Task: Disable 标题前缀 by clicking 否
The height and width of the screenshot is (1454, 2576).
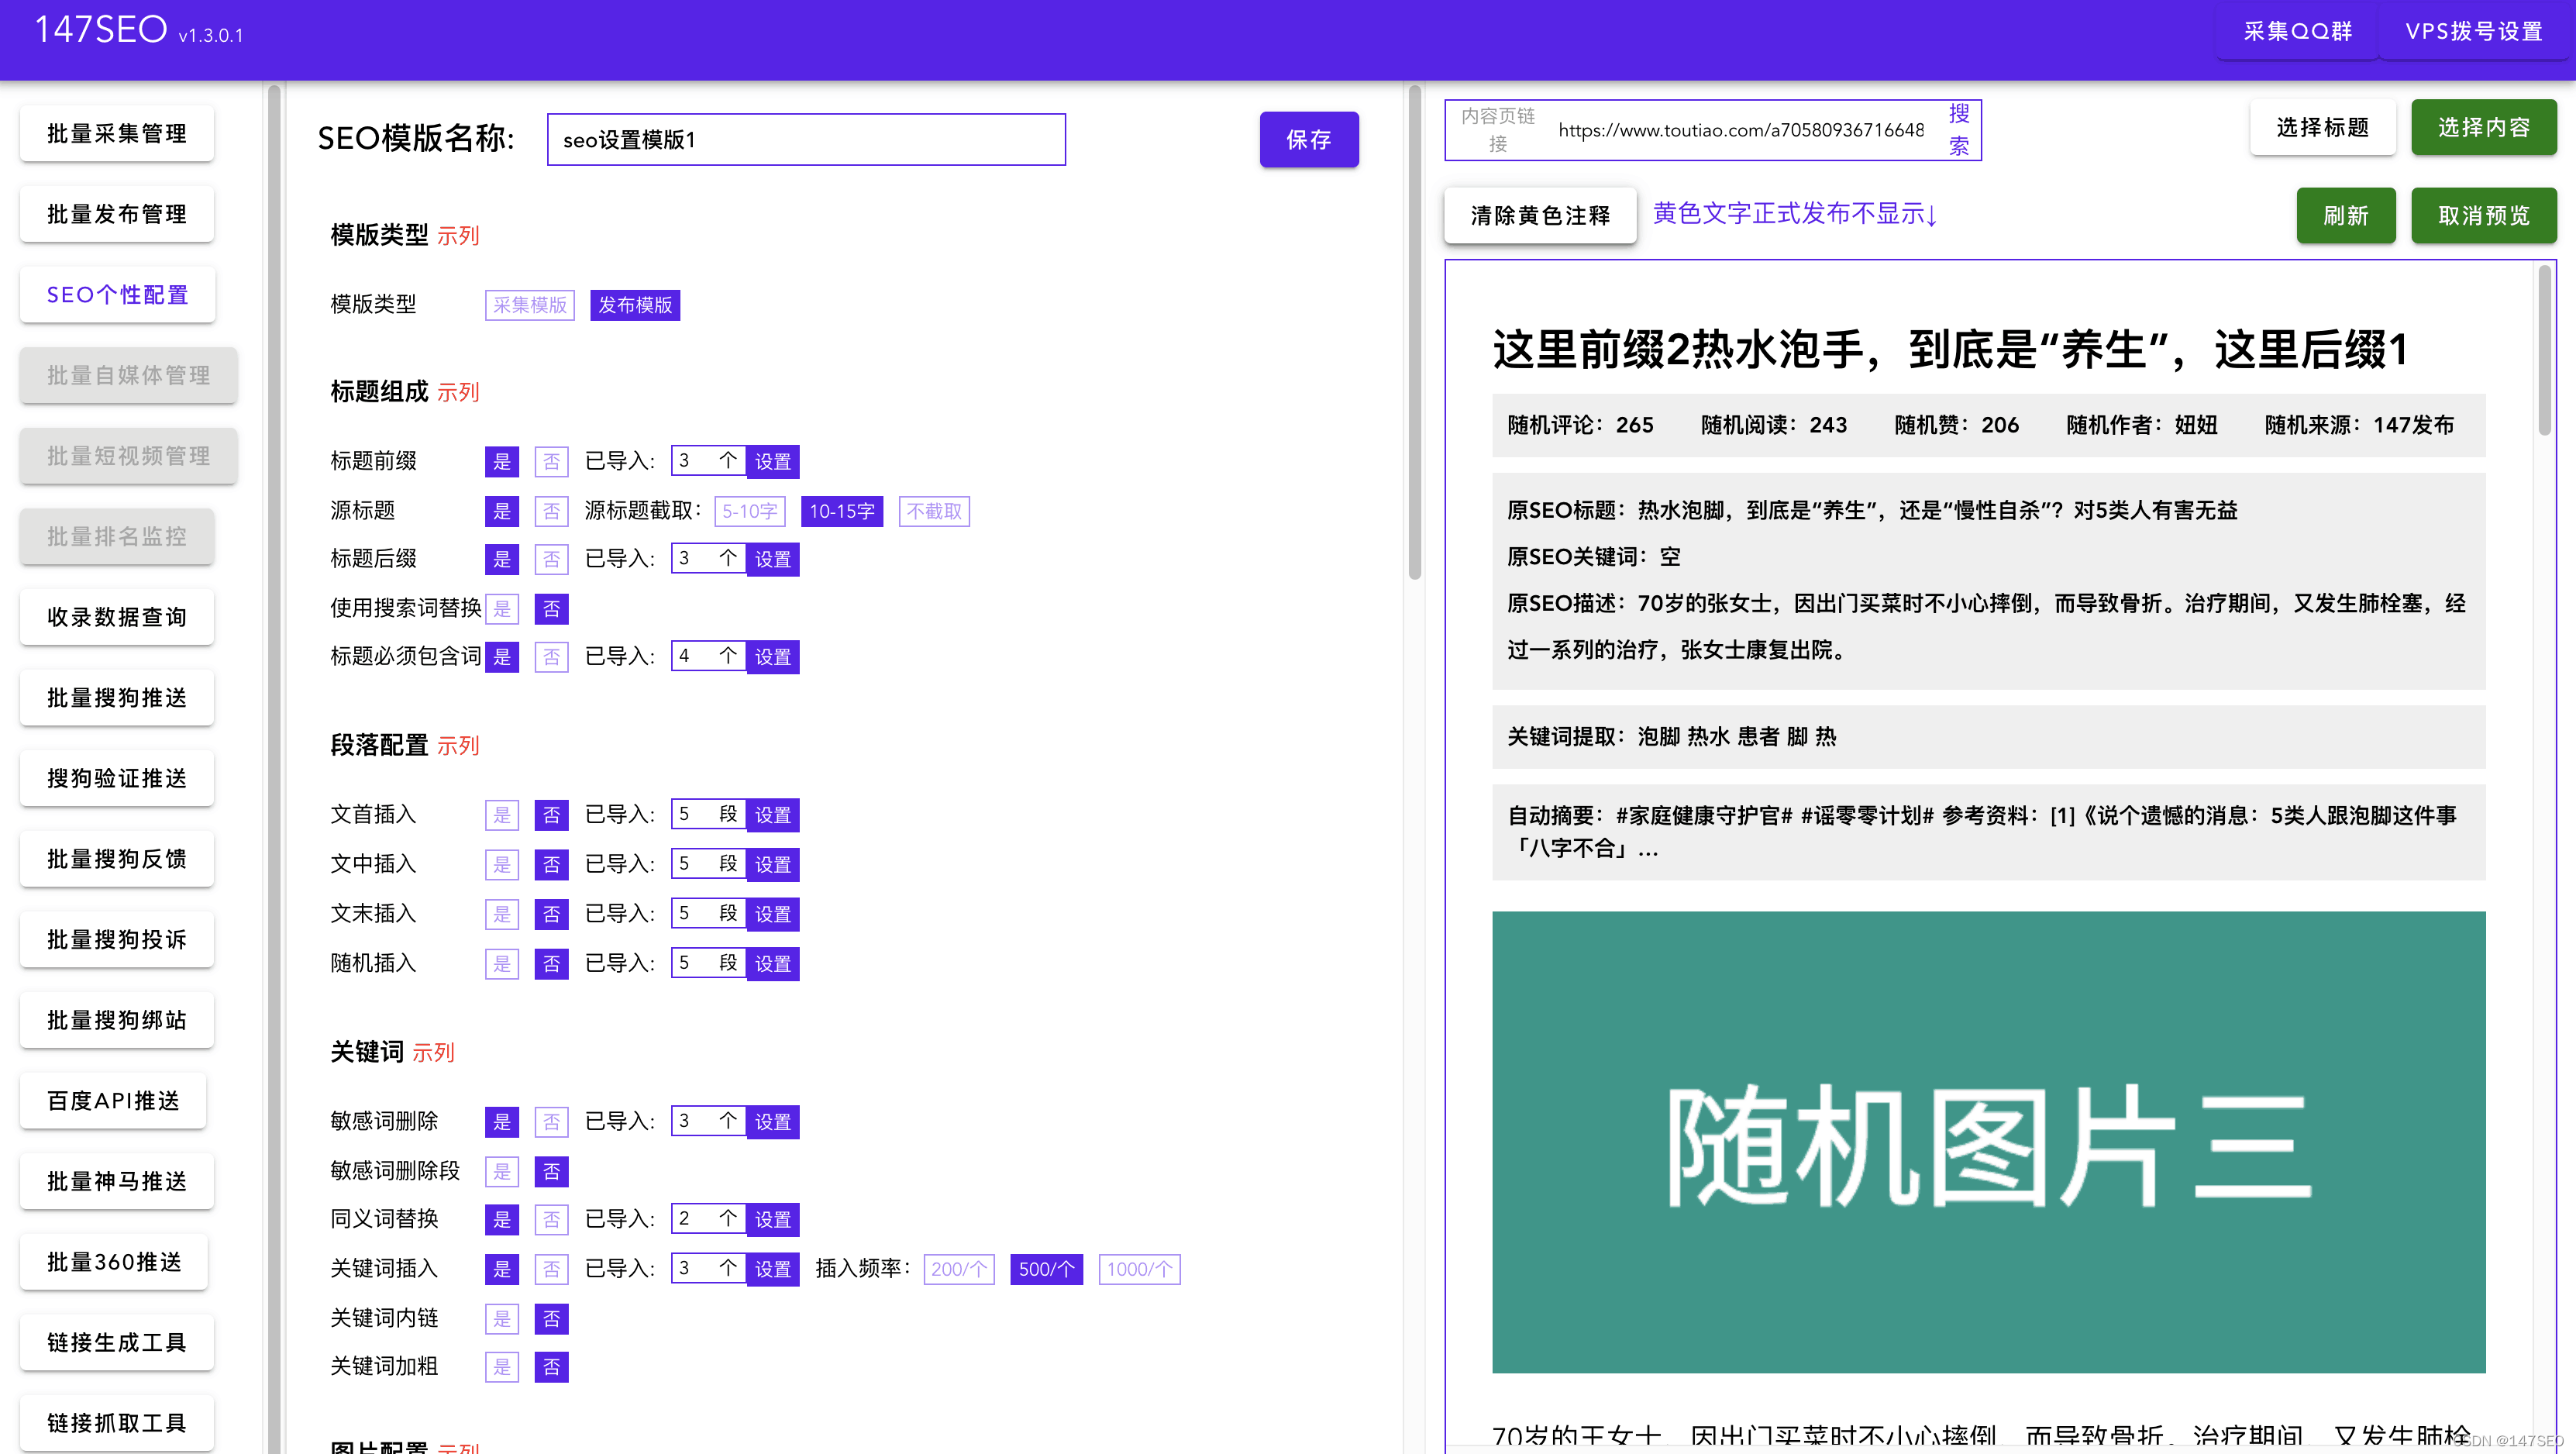Action: tap(551, 461)
